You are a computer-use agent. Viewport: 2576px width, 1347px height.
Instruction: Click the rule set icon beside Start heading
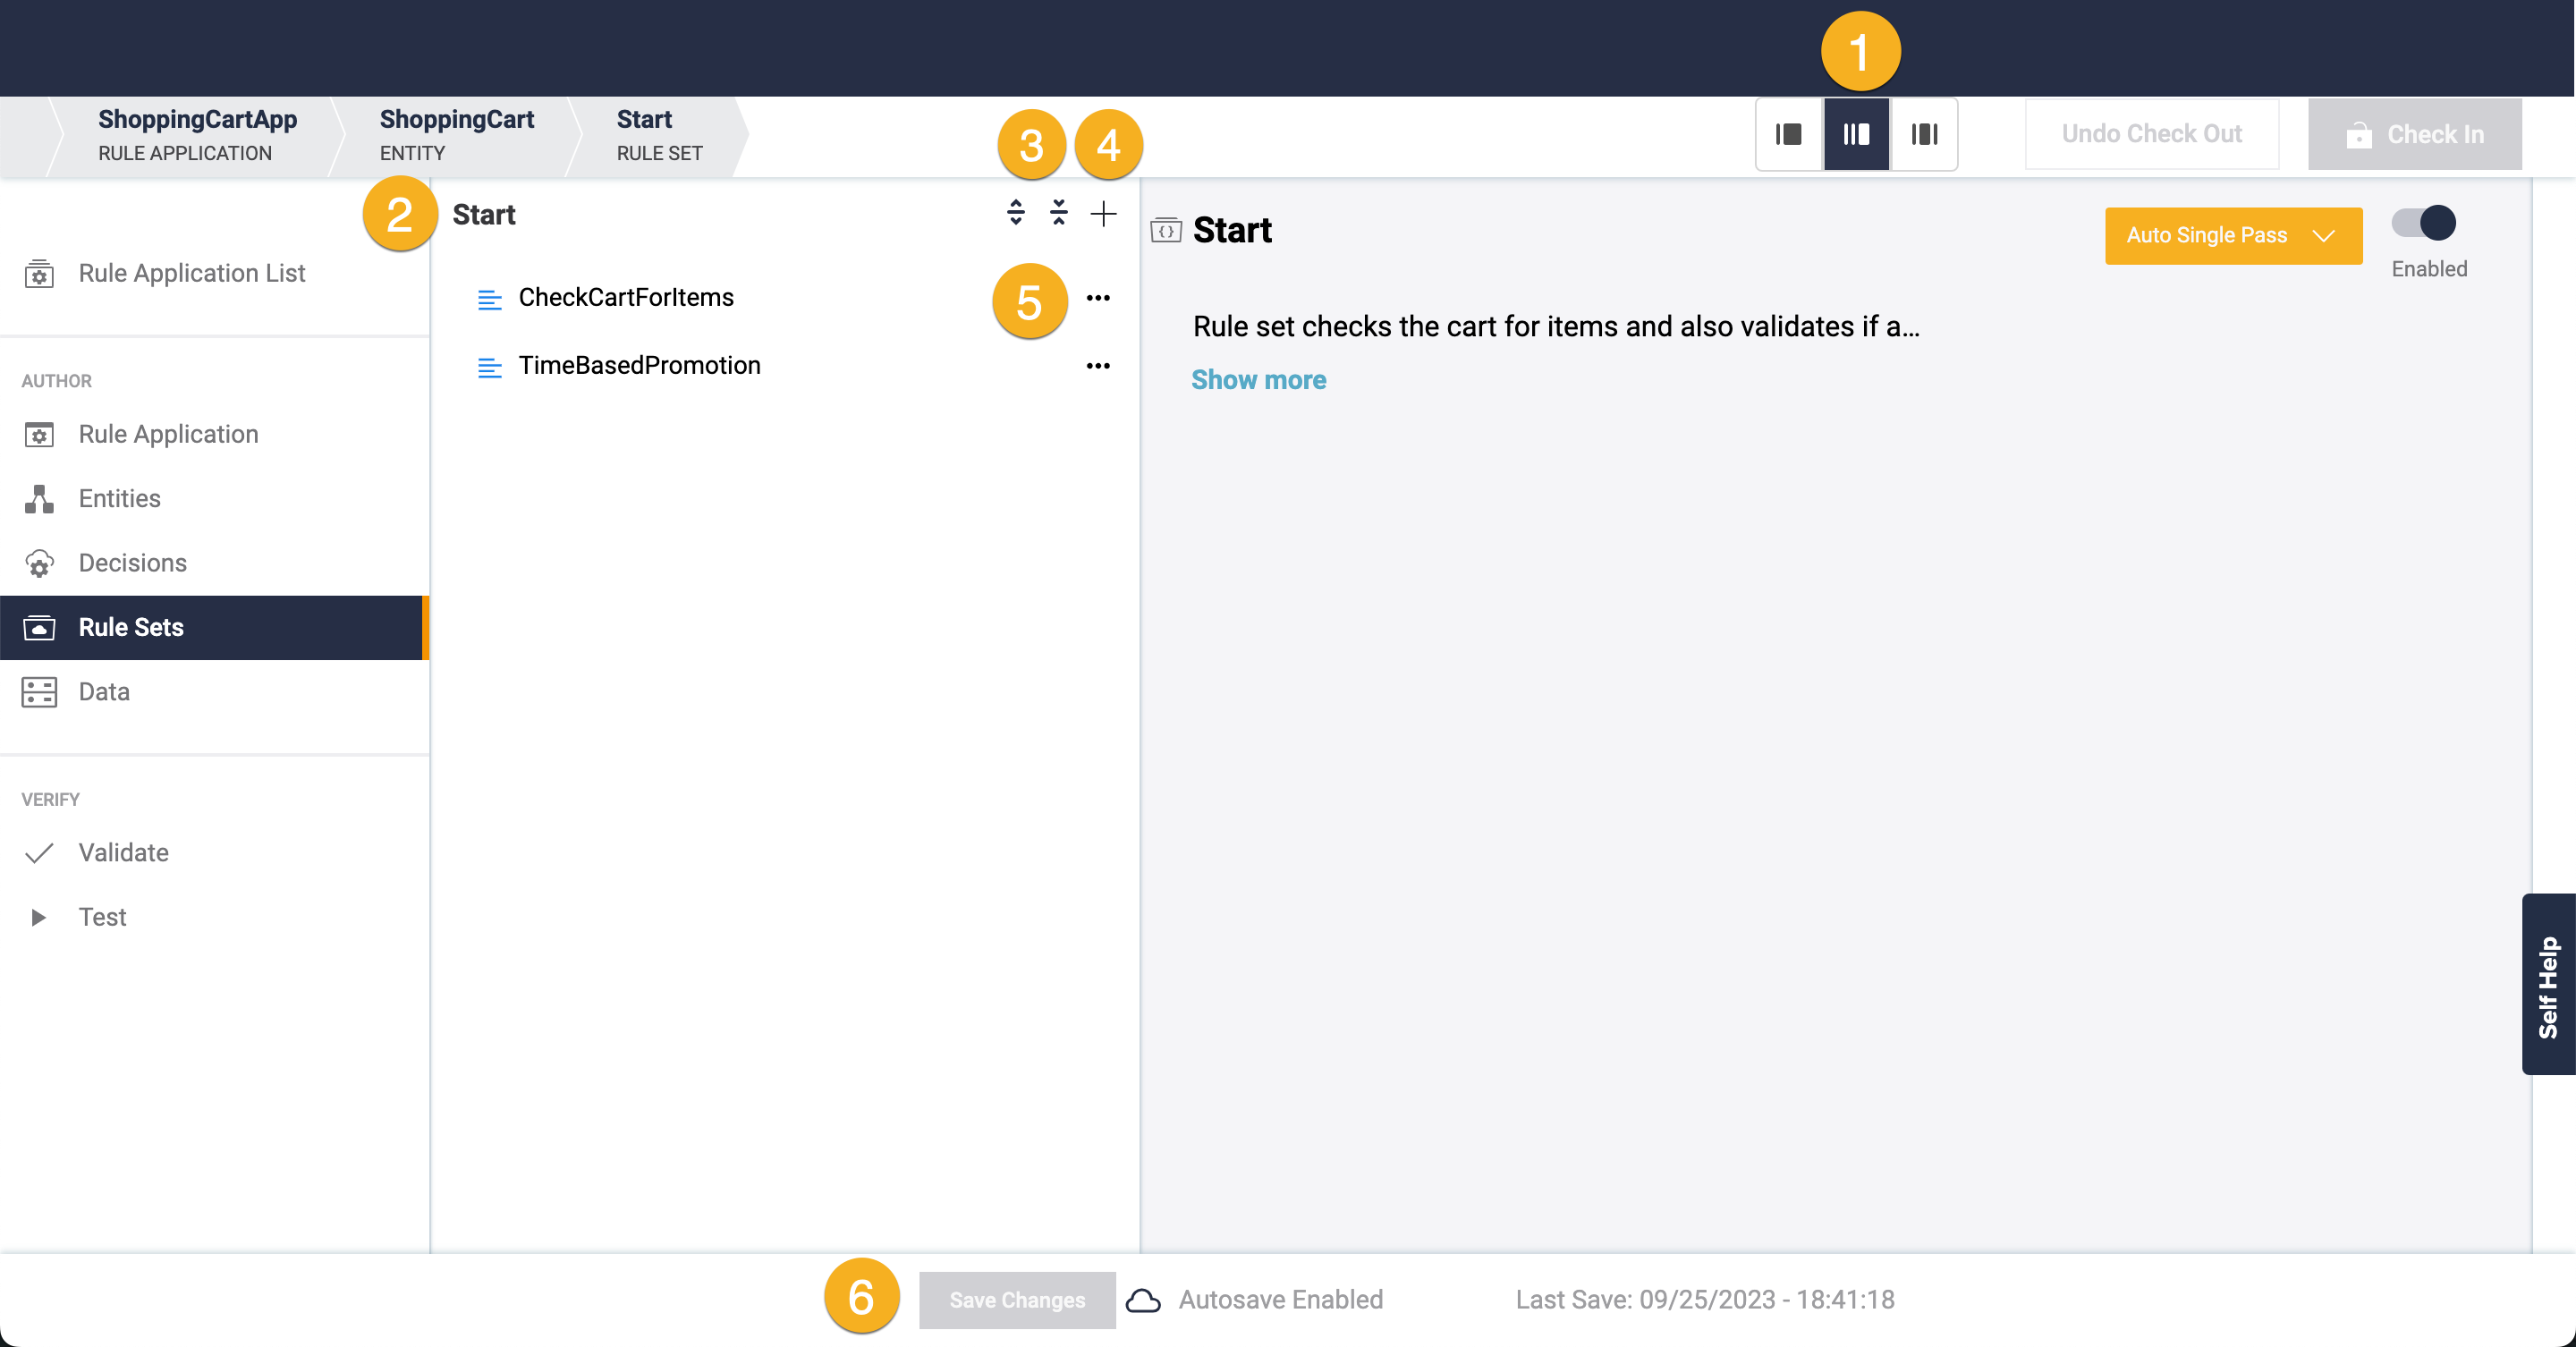tap(1166, 231)
